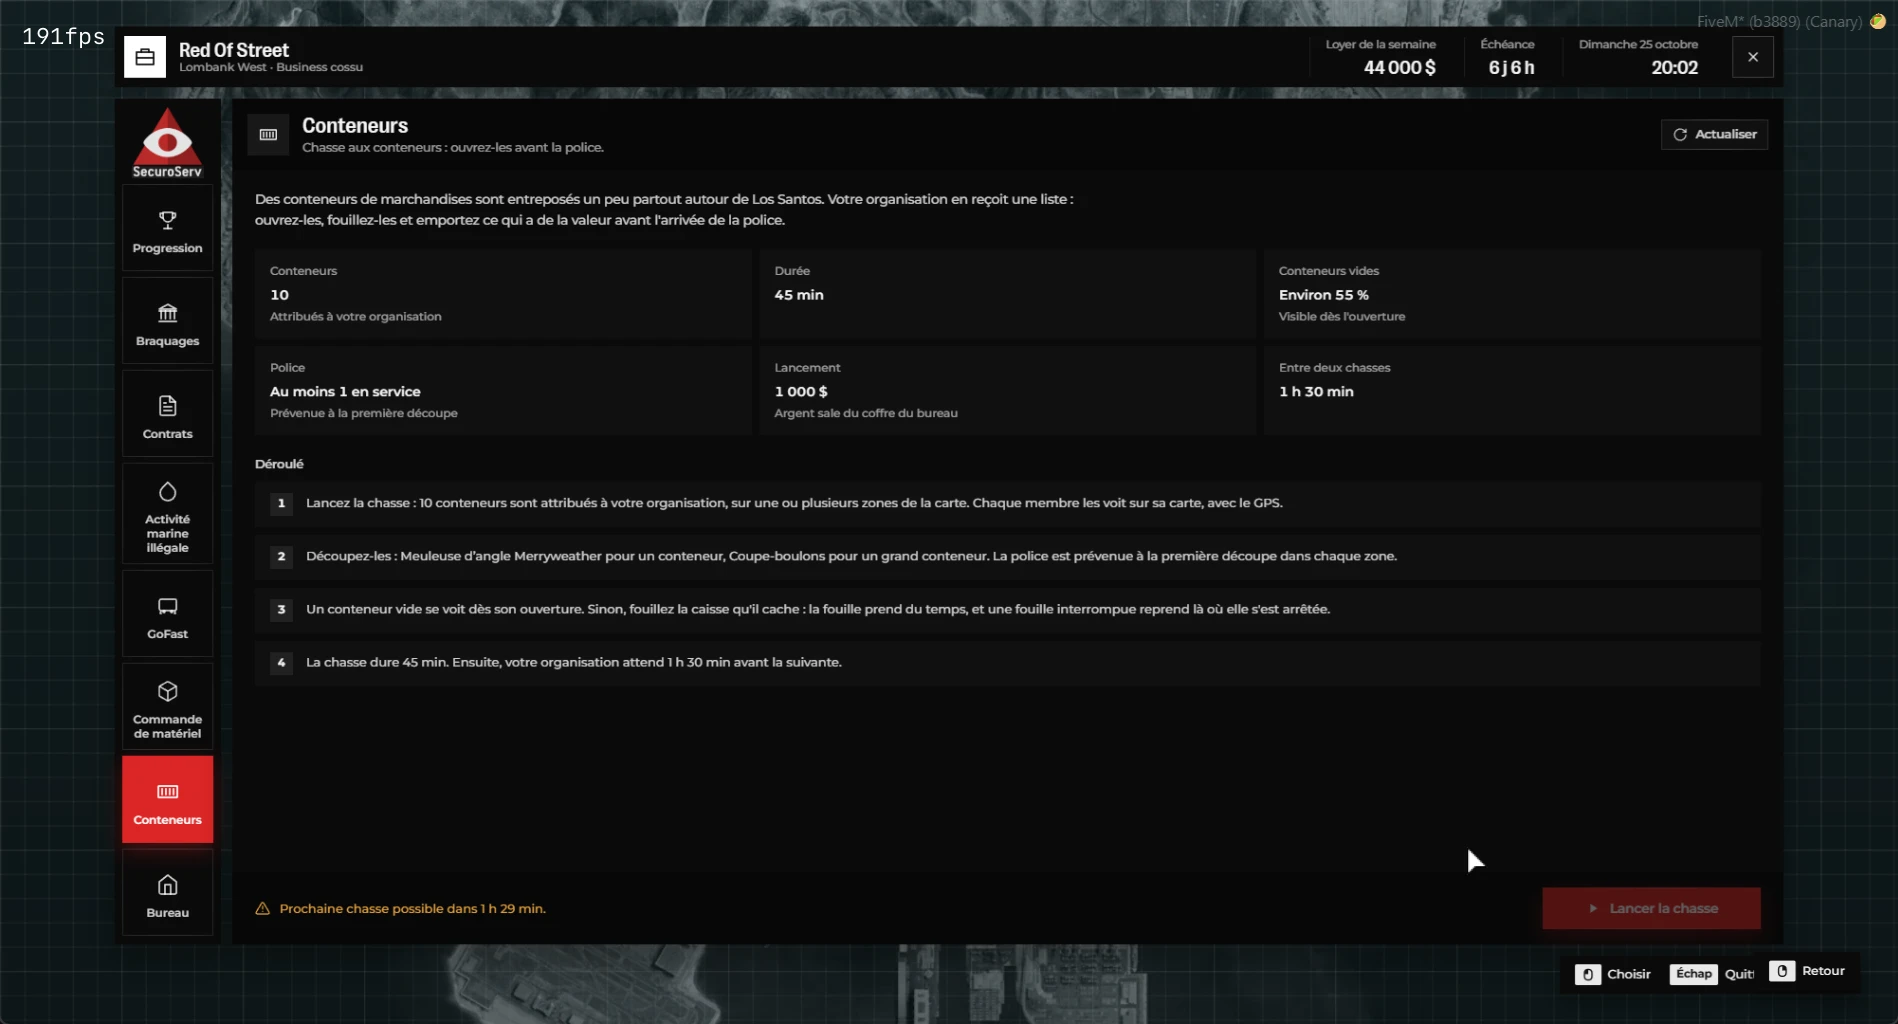Click the briefcase icon beside Red Of Street
The image size is (1898, 1024).
pyautogui.click(x=145, y=57)
